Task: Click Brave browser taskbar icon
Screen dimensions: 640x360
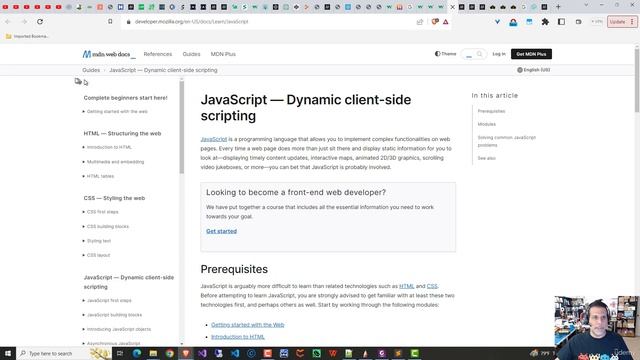Action: coord(186,353)
